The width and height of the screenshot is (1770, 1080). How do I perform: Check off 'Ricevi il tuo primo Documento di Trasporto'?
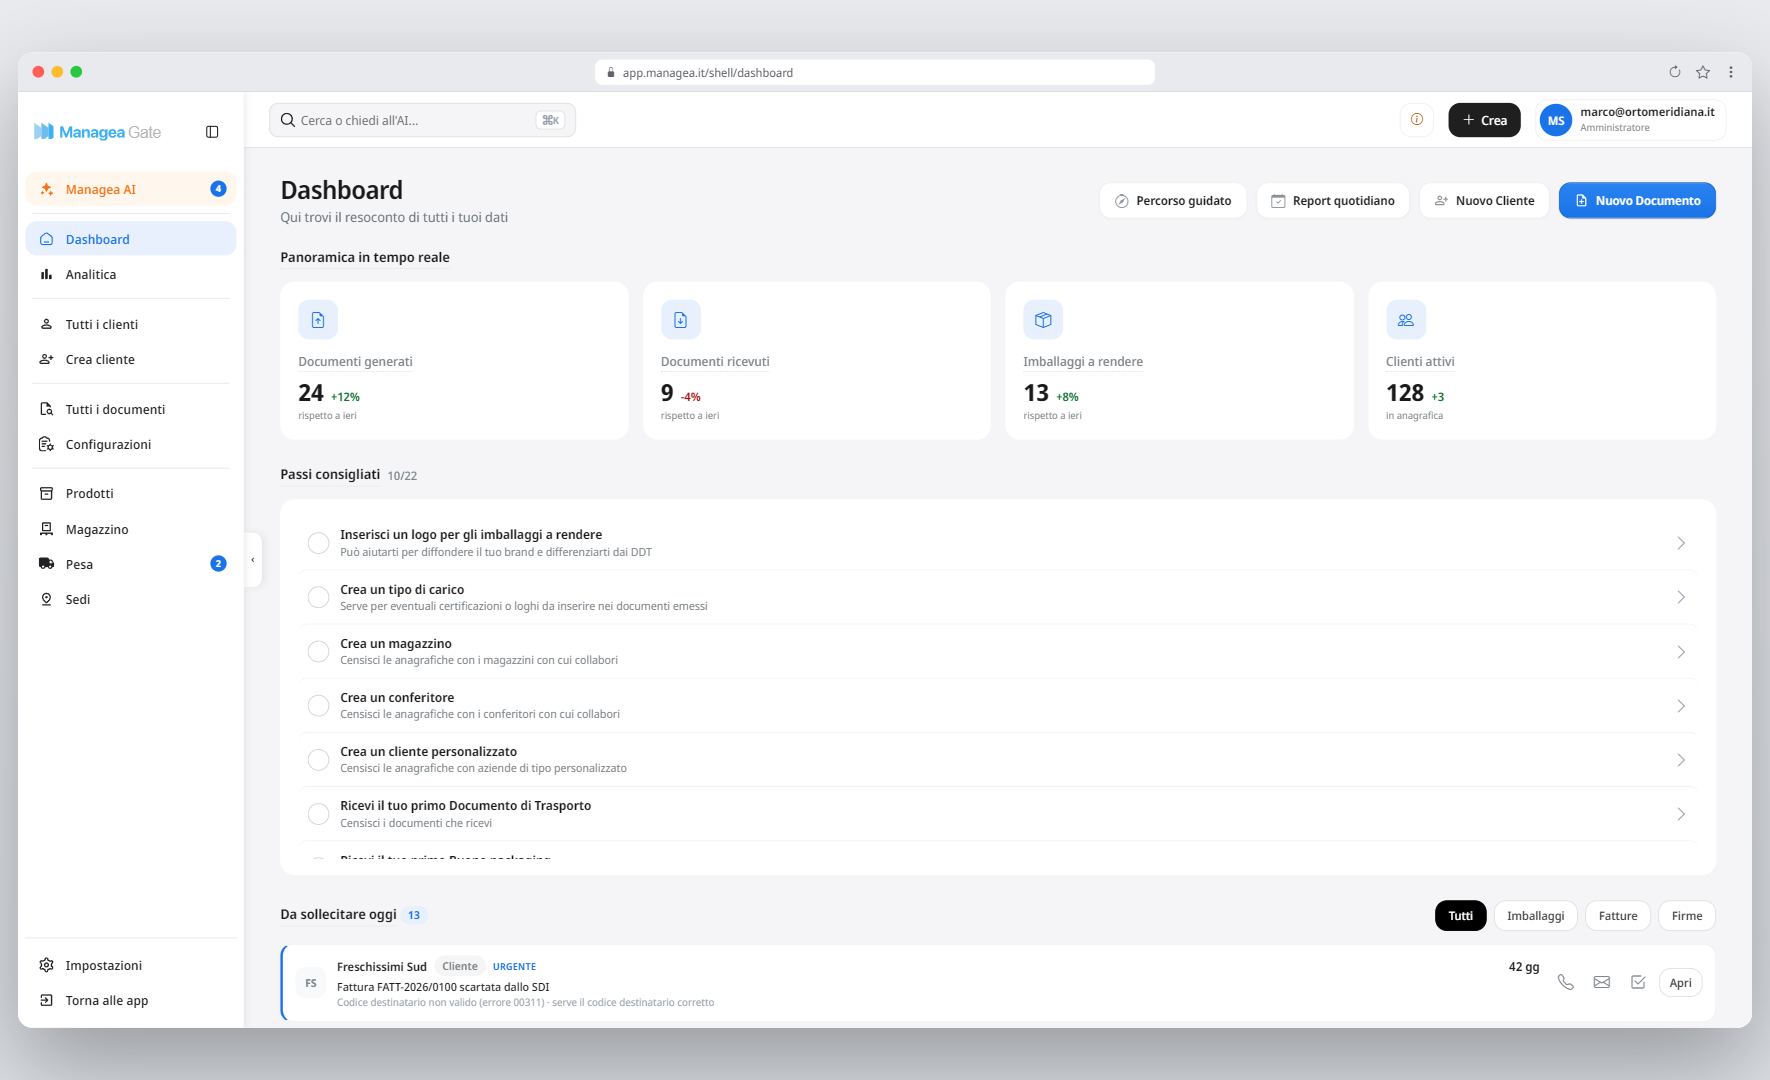318,814
